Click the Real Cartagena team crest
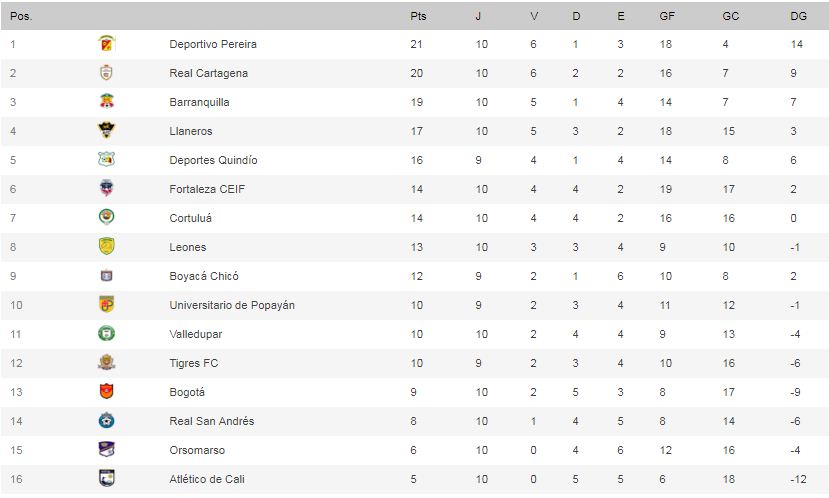 click(x=106, y=73)
